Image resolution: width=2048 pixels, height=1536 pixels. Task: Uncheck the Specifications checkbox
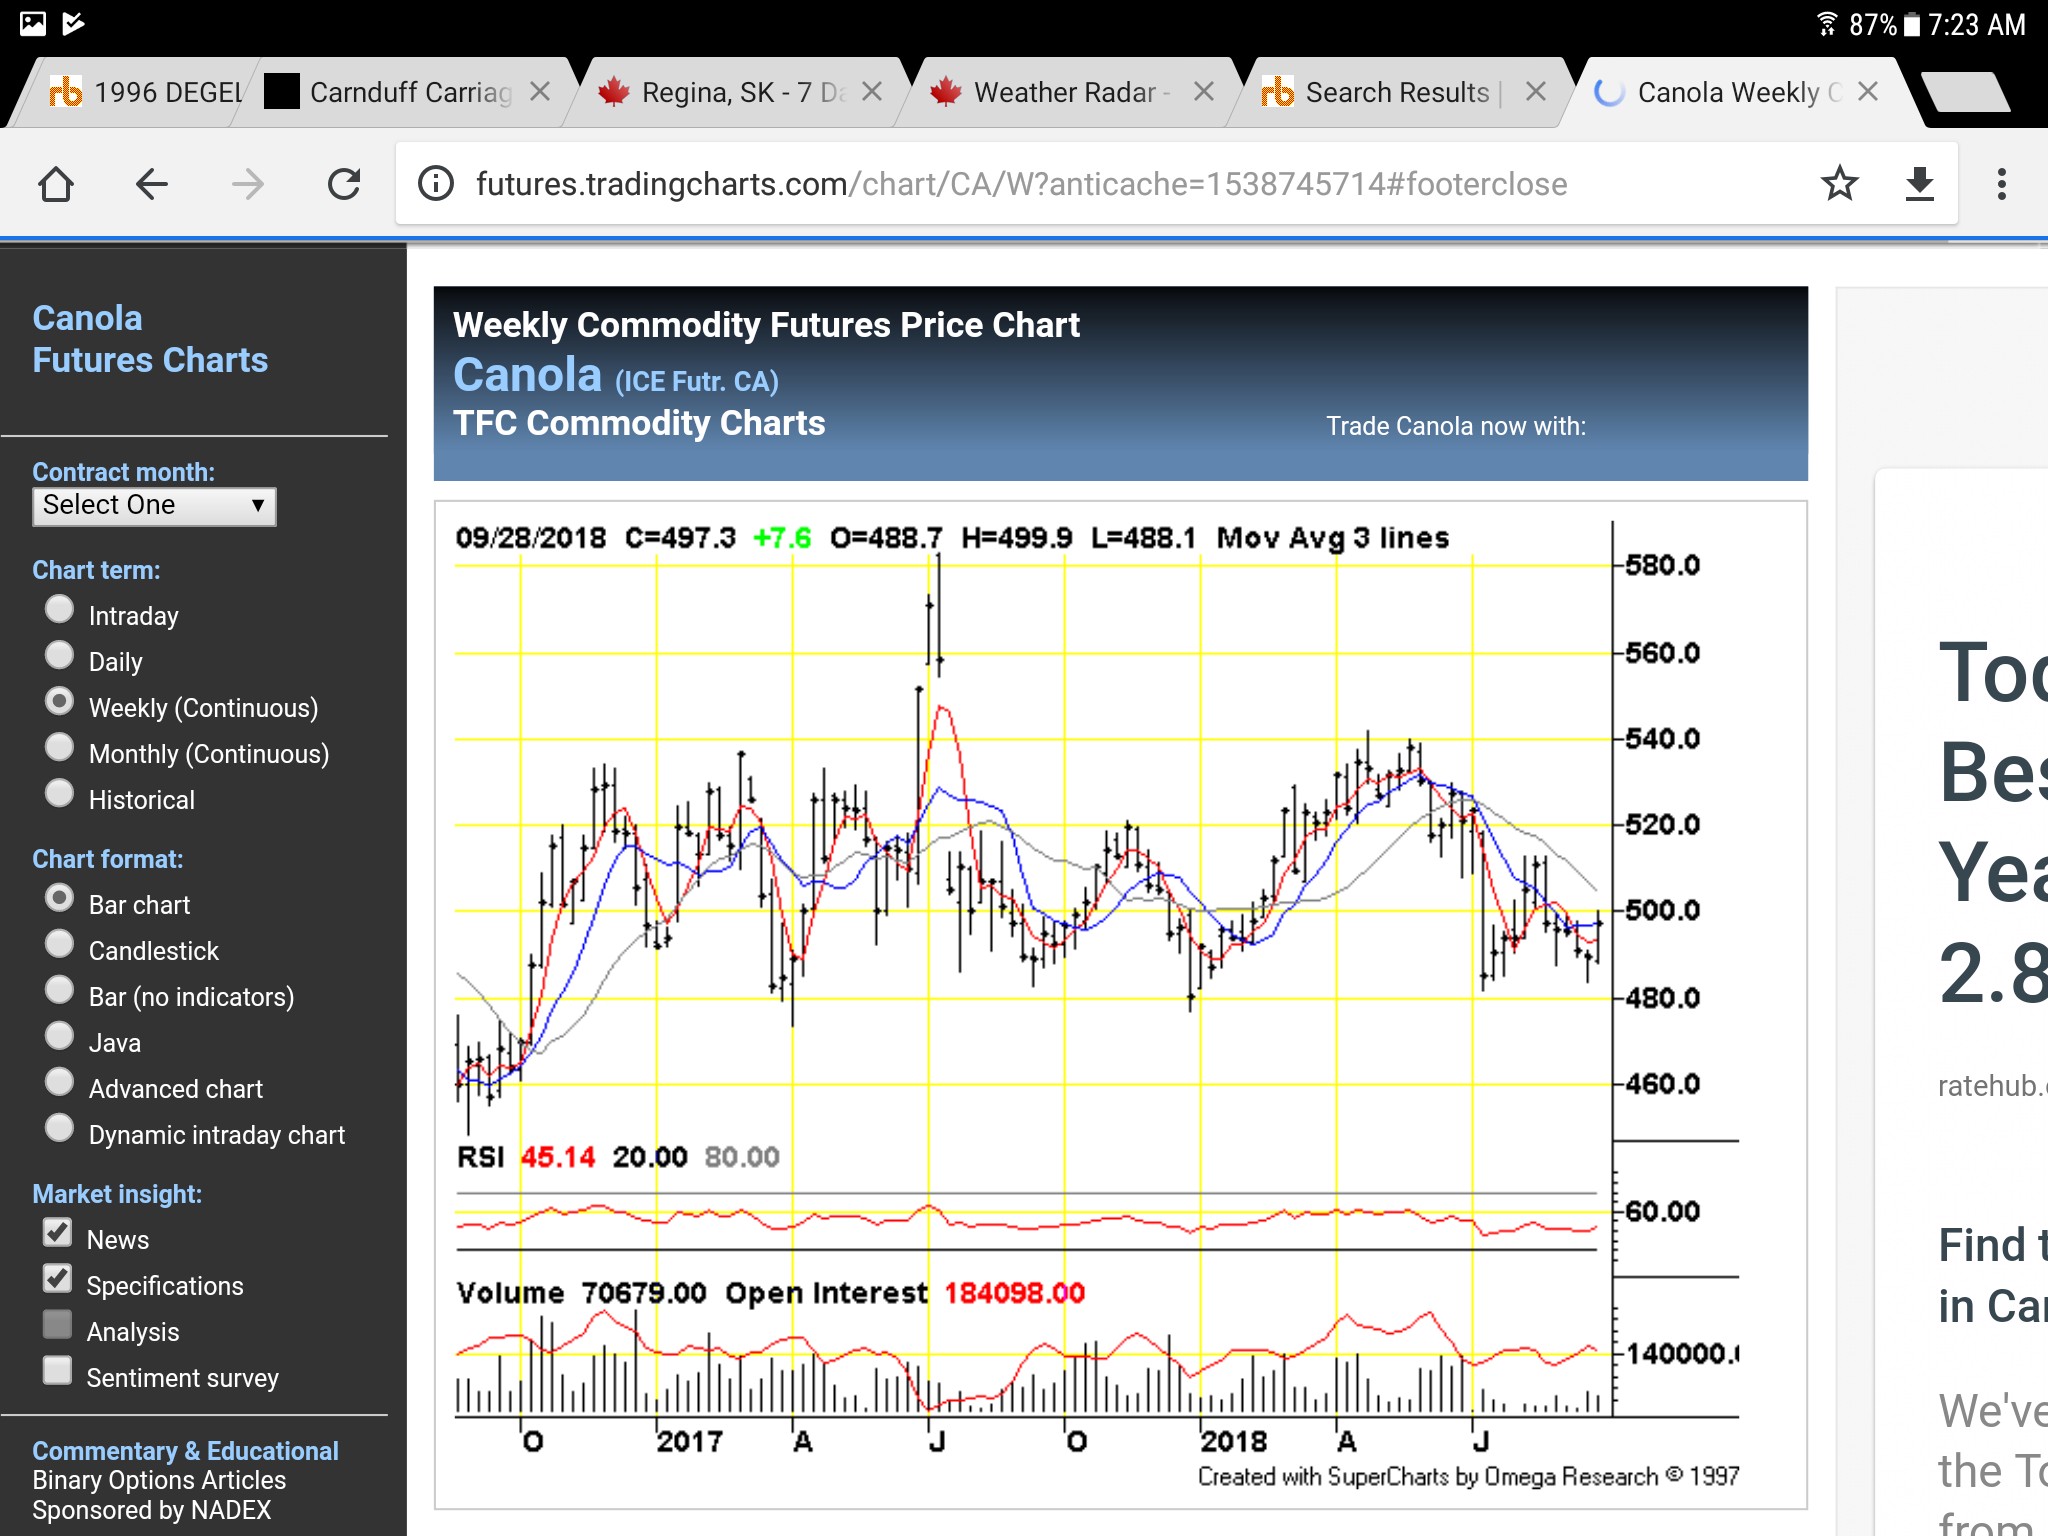tap(58, 1279)
